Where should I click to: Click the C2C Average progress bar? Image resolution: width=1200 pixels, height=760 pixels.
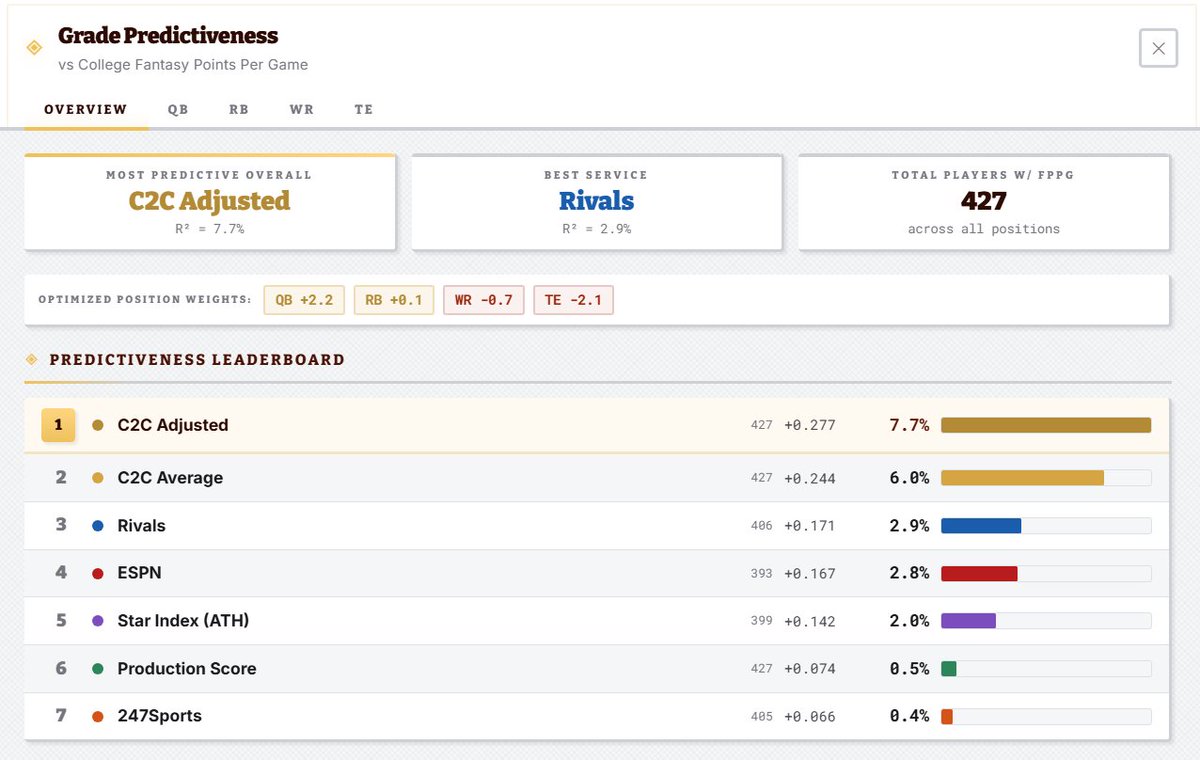[1046, 478]
